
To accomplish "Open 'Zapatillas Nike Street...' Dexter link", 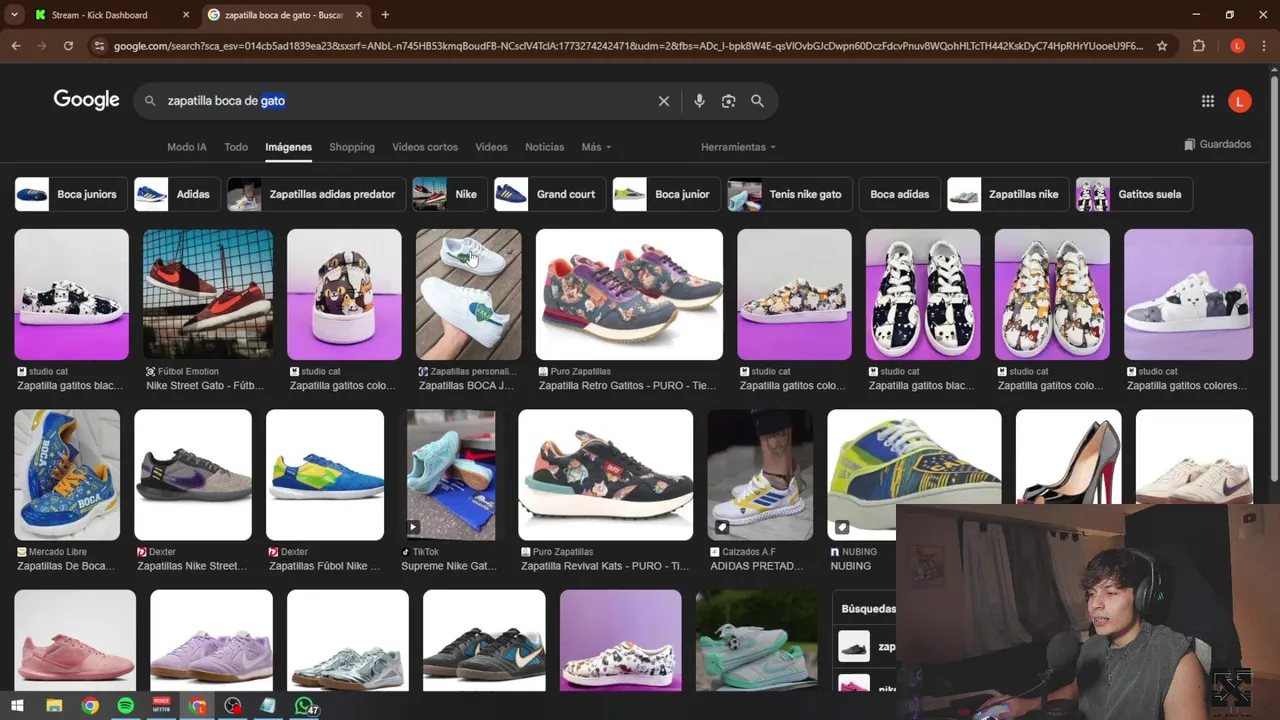I will click(192, 566).
